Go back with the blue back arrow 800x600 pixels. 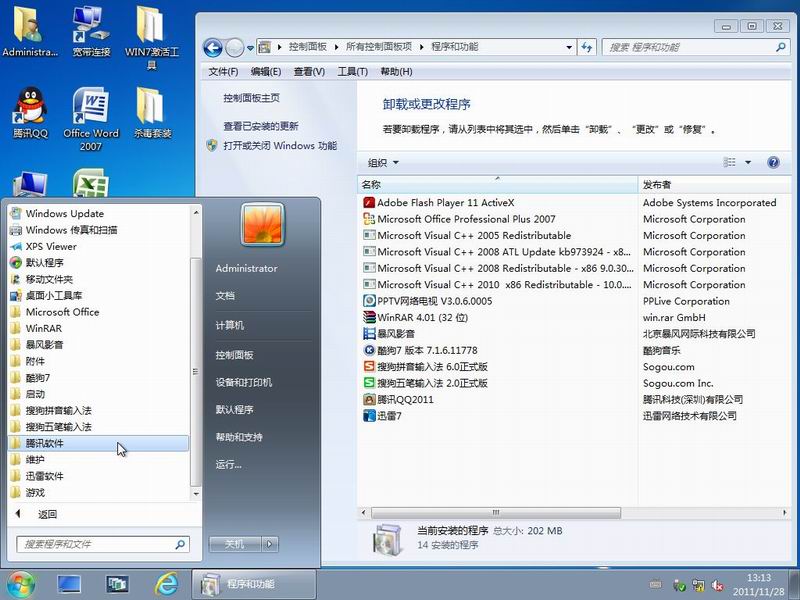point(213,48)
